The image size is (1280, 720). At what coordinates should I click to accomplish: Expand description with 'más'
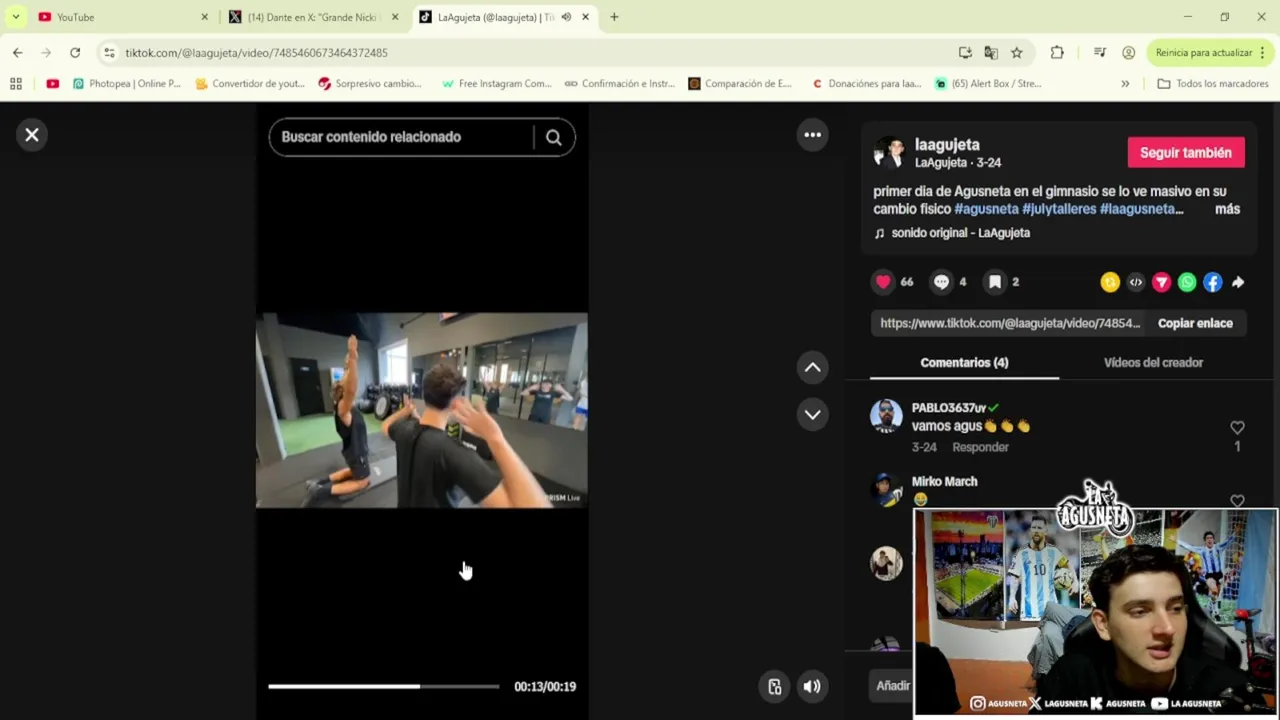[x=1227, y=209]
